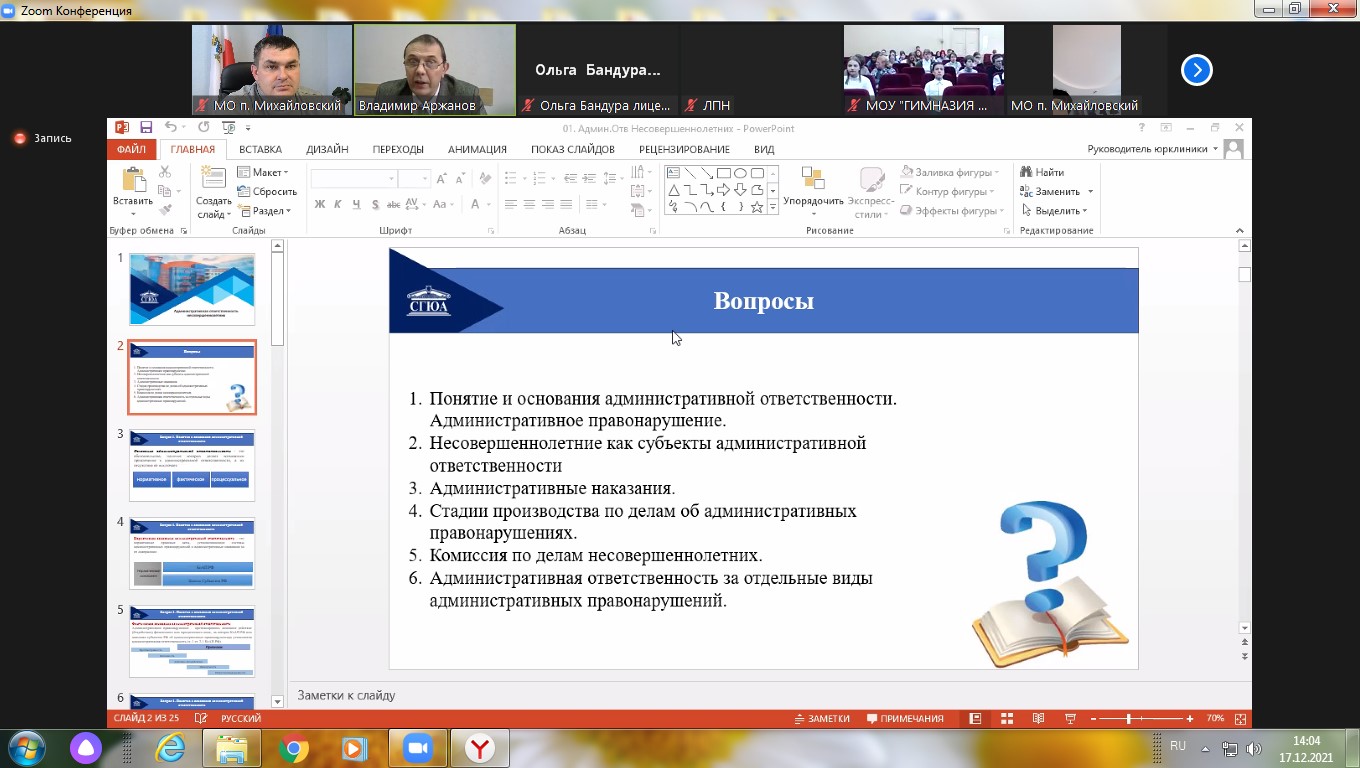
Task: Click Создать слайд new slide icon
Action: point(213,179)
